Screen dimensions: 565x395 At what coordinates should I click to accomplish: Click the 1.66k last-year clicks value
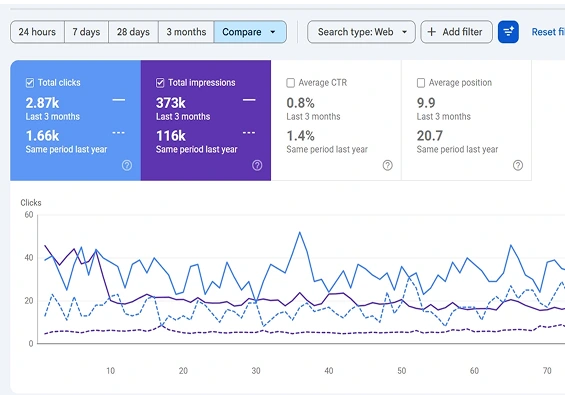42,136
